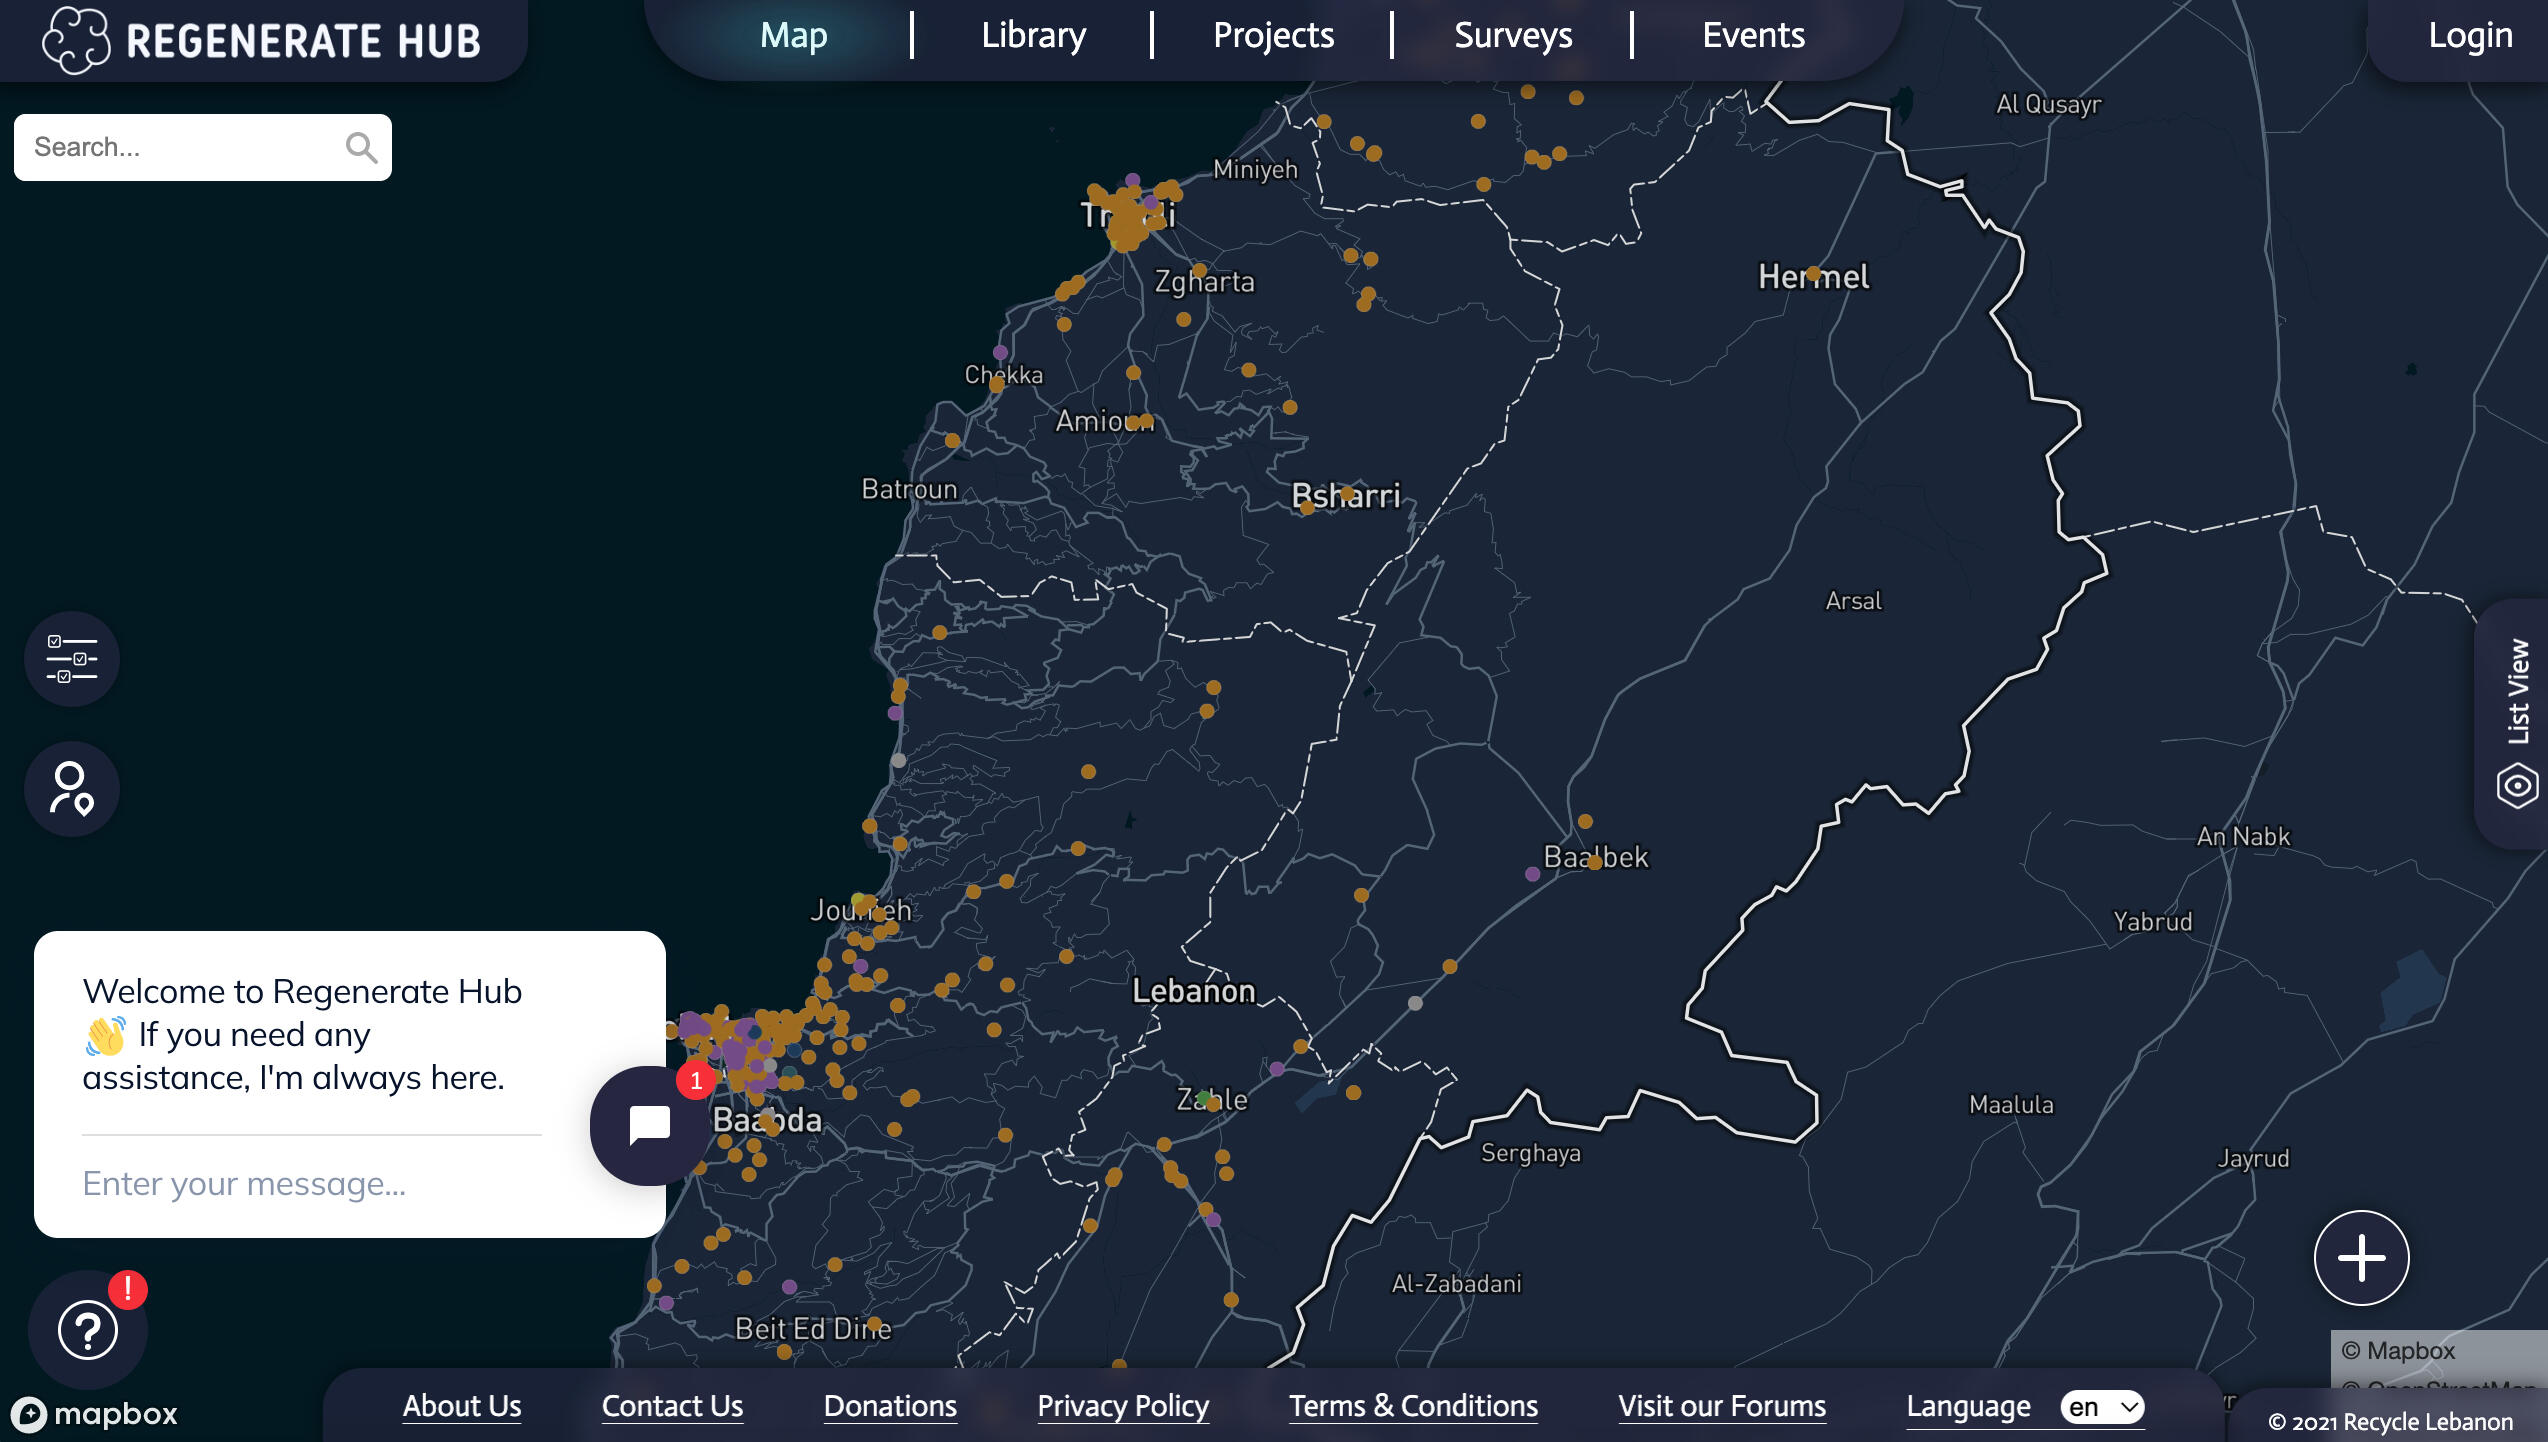Open the About Us link

[x=462, y=1406]
